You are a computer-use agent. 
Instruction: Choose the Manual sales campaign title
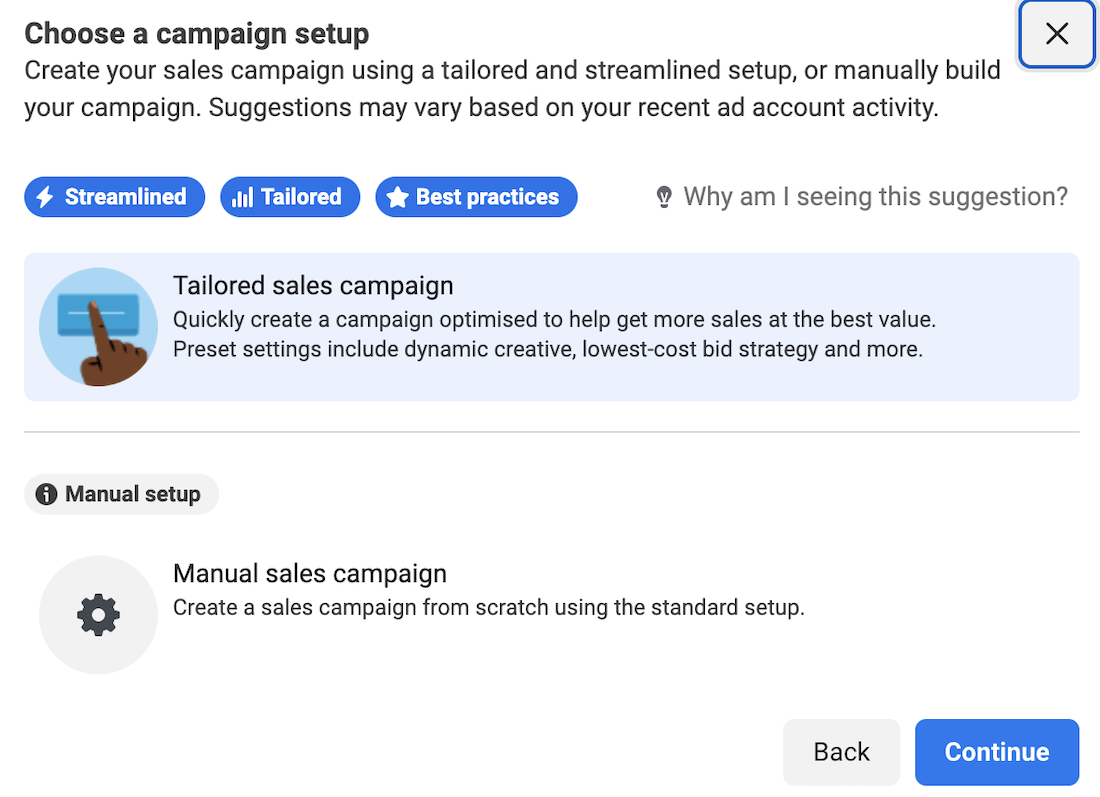click(x=310, y=574)
